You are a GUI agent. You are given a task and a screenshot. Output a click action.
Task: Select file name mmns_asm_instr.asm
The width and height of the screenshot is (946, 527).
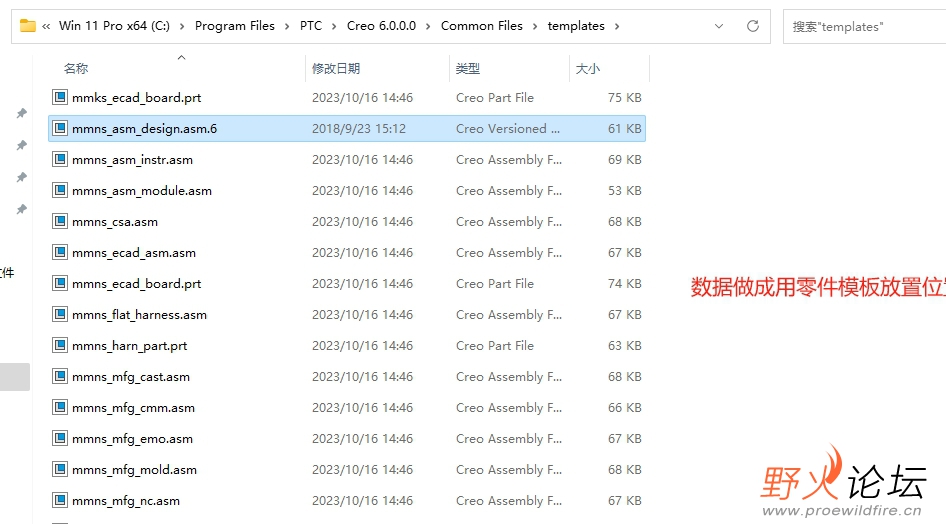click(132, 160)
